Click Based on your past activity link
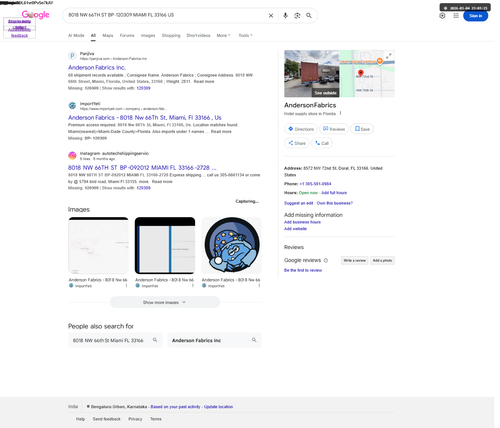Image resolution: width=500 pixels, height=428 pixels. 175,407
